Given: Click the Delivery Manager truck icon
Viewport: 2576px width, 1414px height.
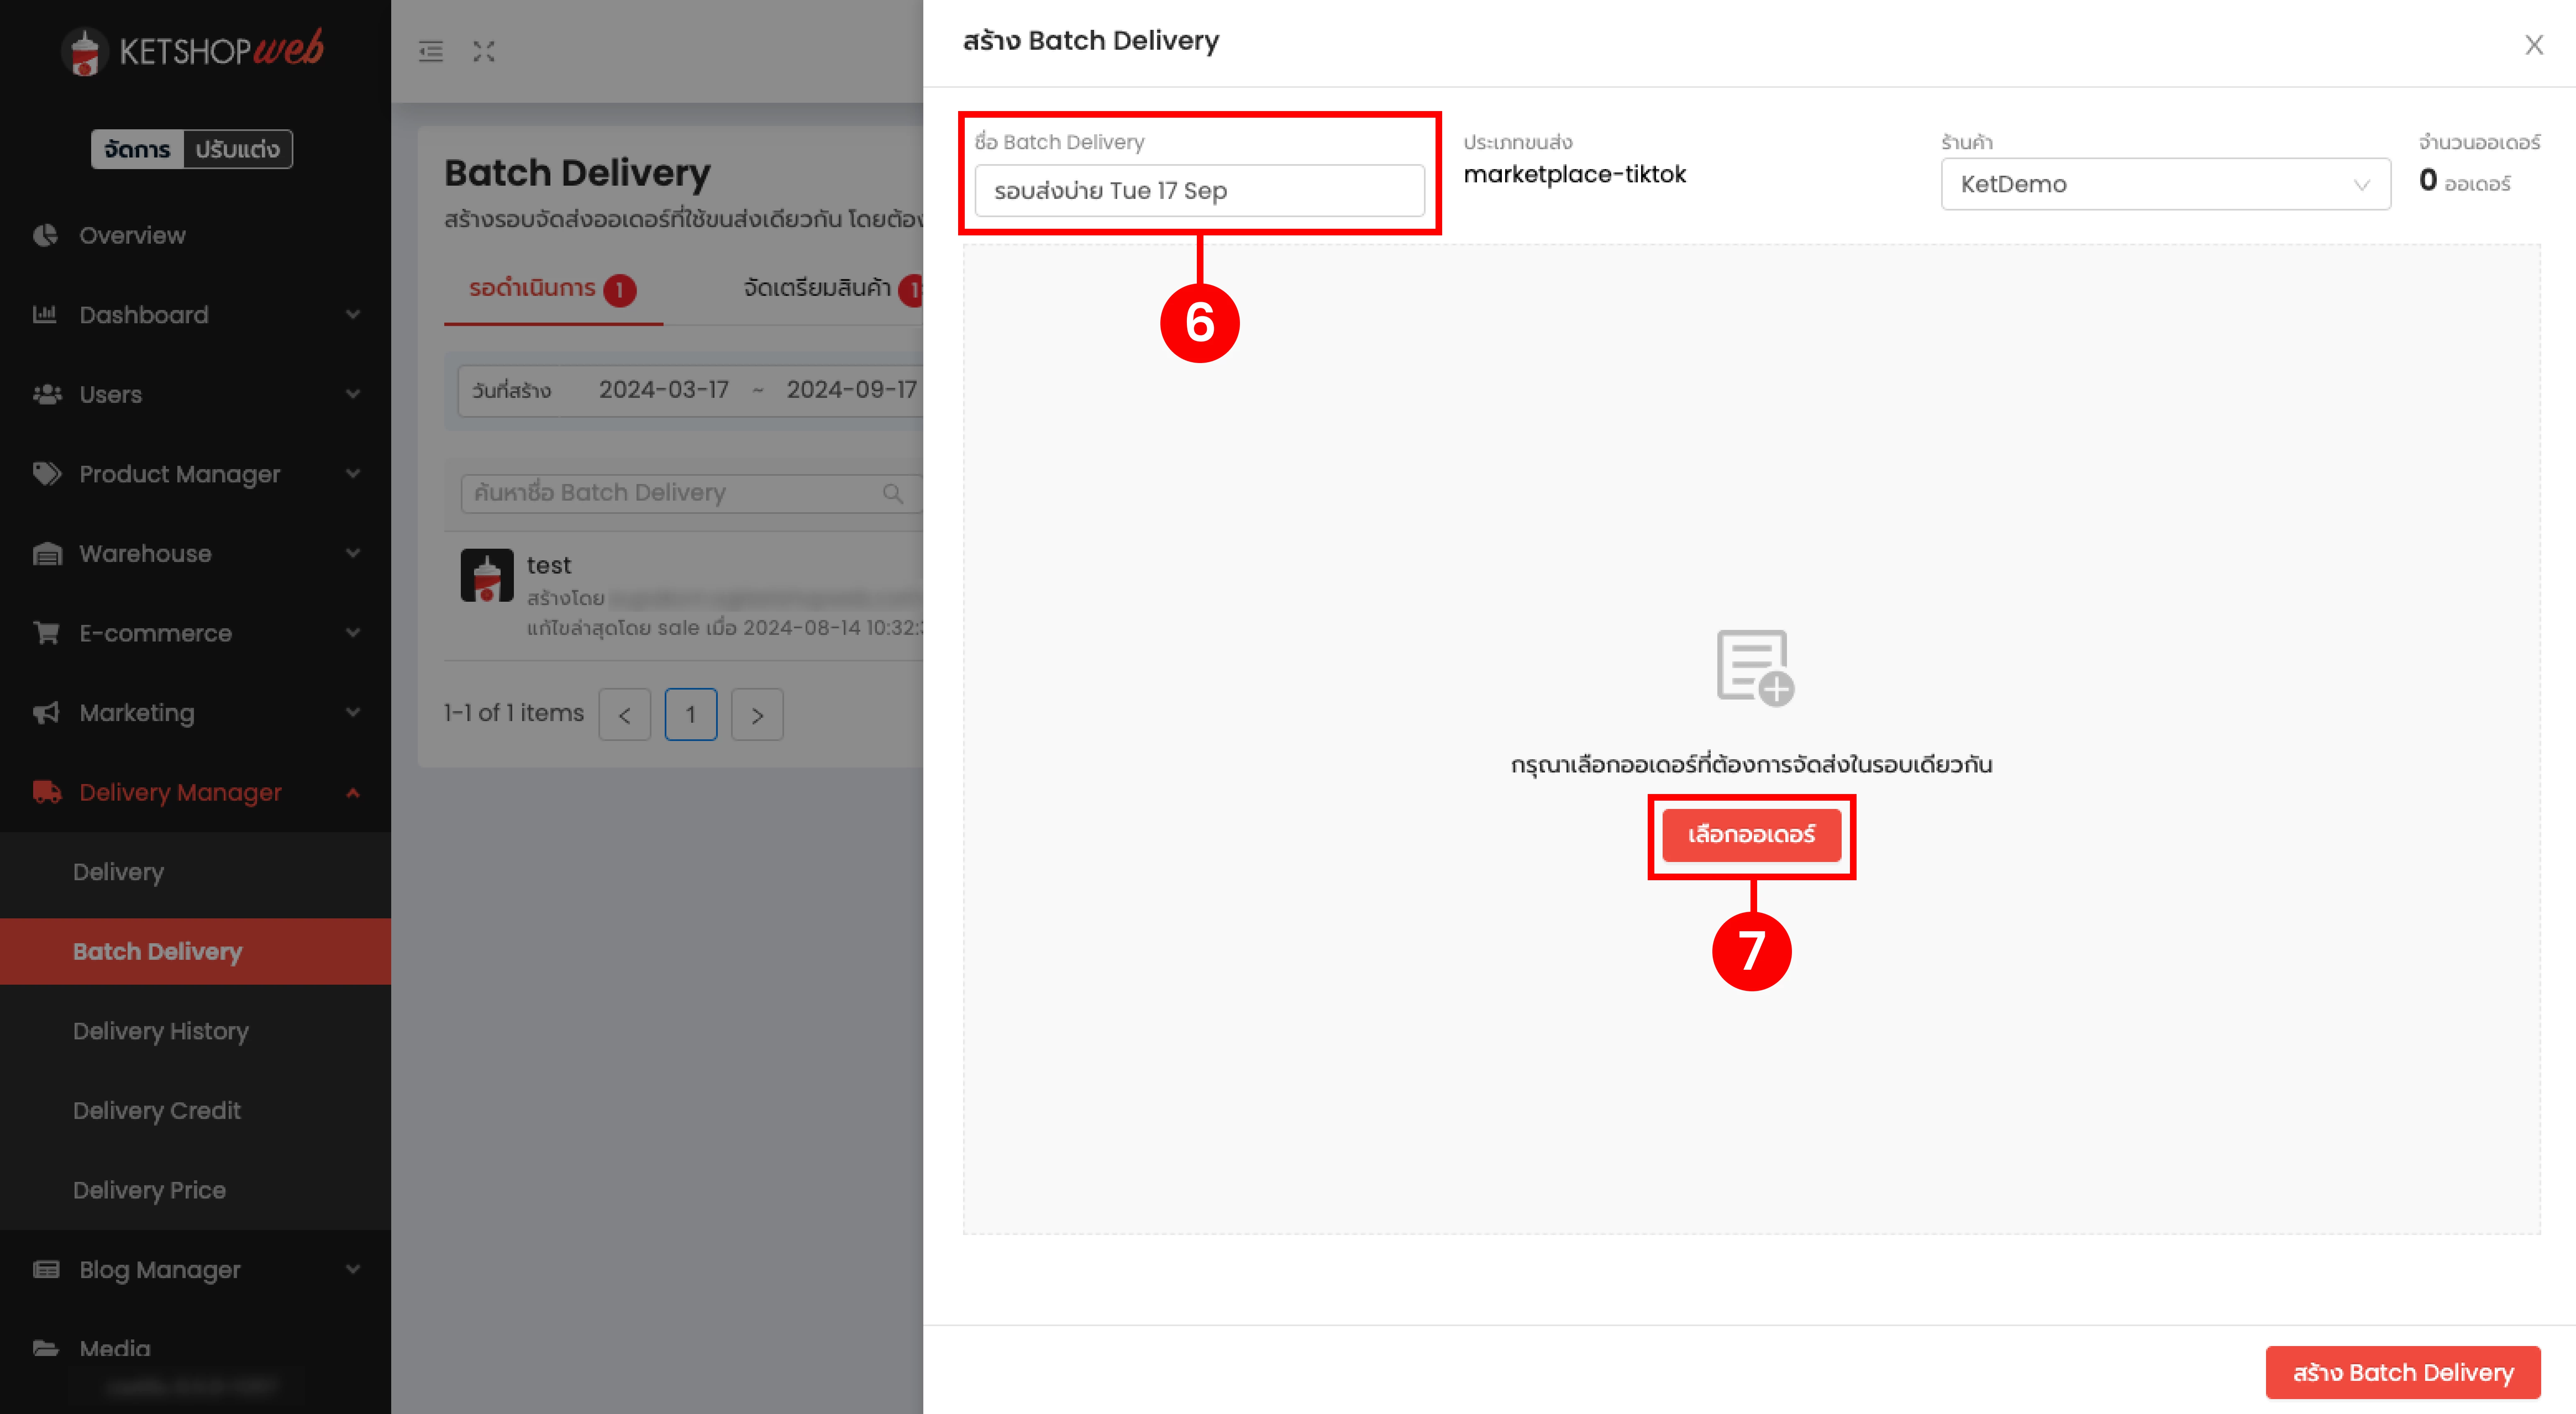Looking at the screenshot, I should [47, 792].
